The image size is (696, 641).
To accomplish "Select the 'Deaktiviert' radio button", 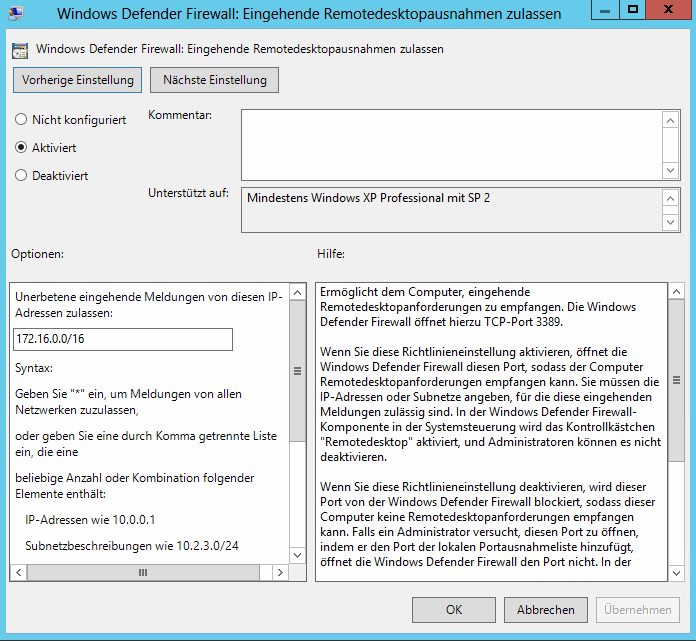I will point(21,176).
